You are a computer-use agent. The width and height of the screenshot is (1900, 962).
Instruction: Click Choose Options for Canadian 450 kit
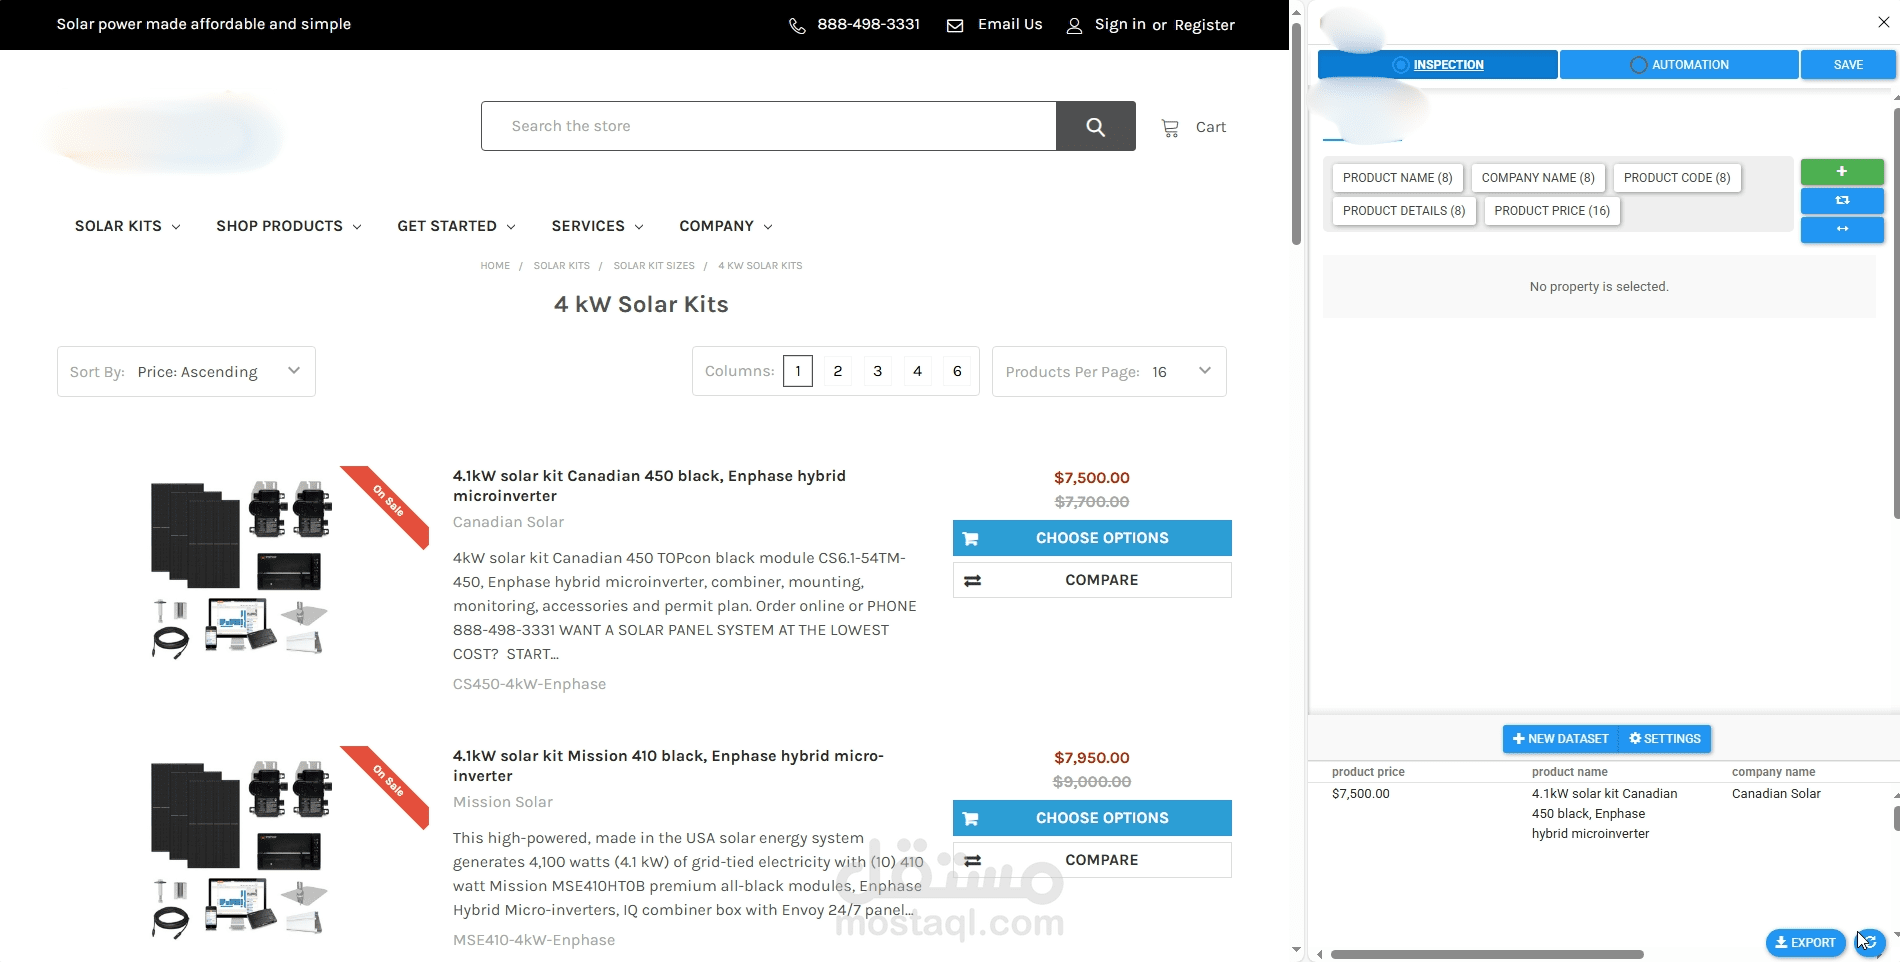click(1092, 538)
